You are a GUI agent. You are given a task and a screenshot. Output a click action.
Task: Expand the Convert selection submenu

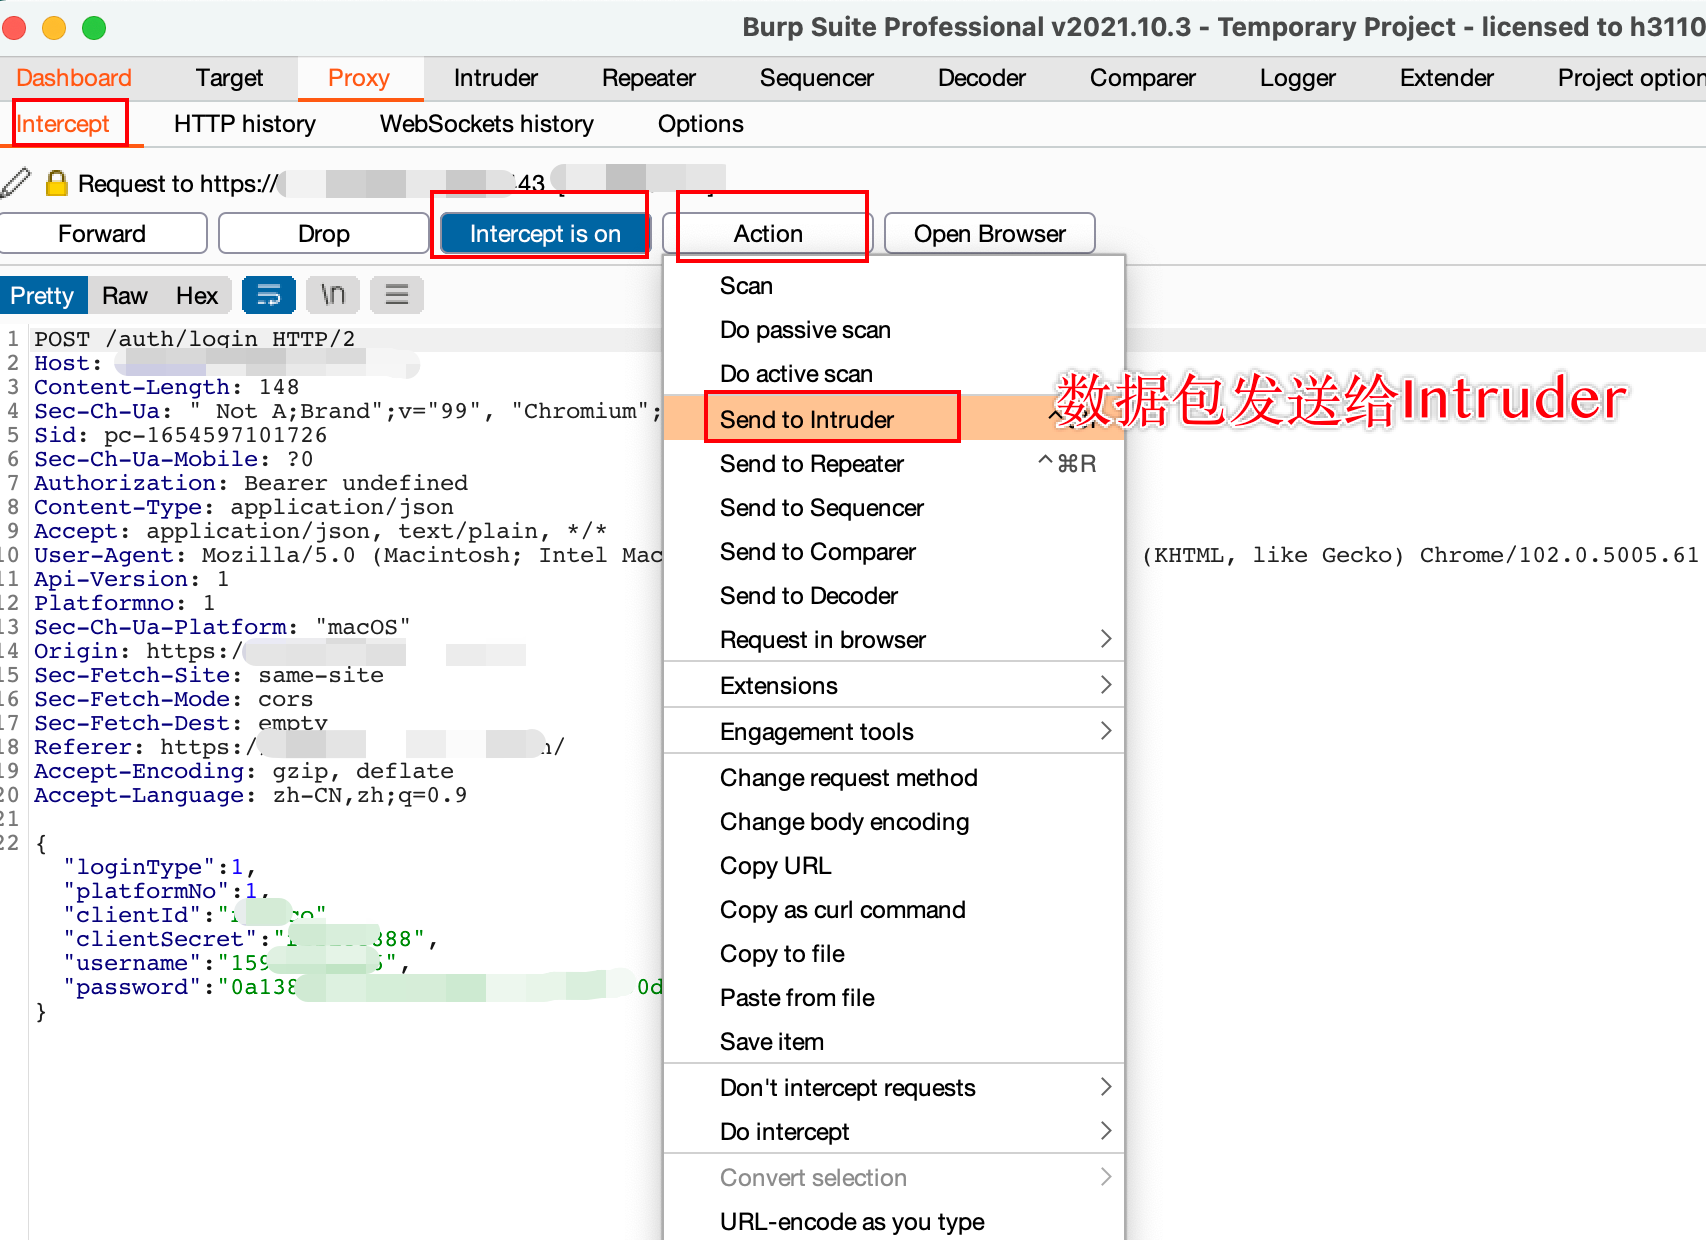pos(894,1178)
